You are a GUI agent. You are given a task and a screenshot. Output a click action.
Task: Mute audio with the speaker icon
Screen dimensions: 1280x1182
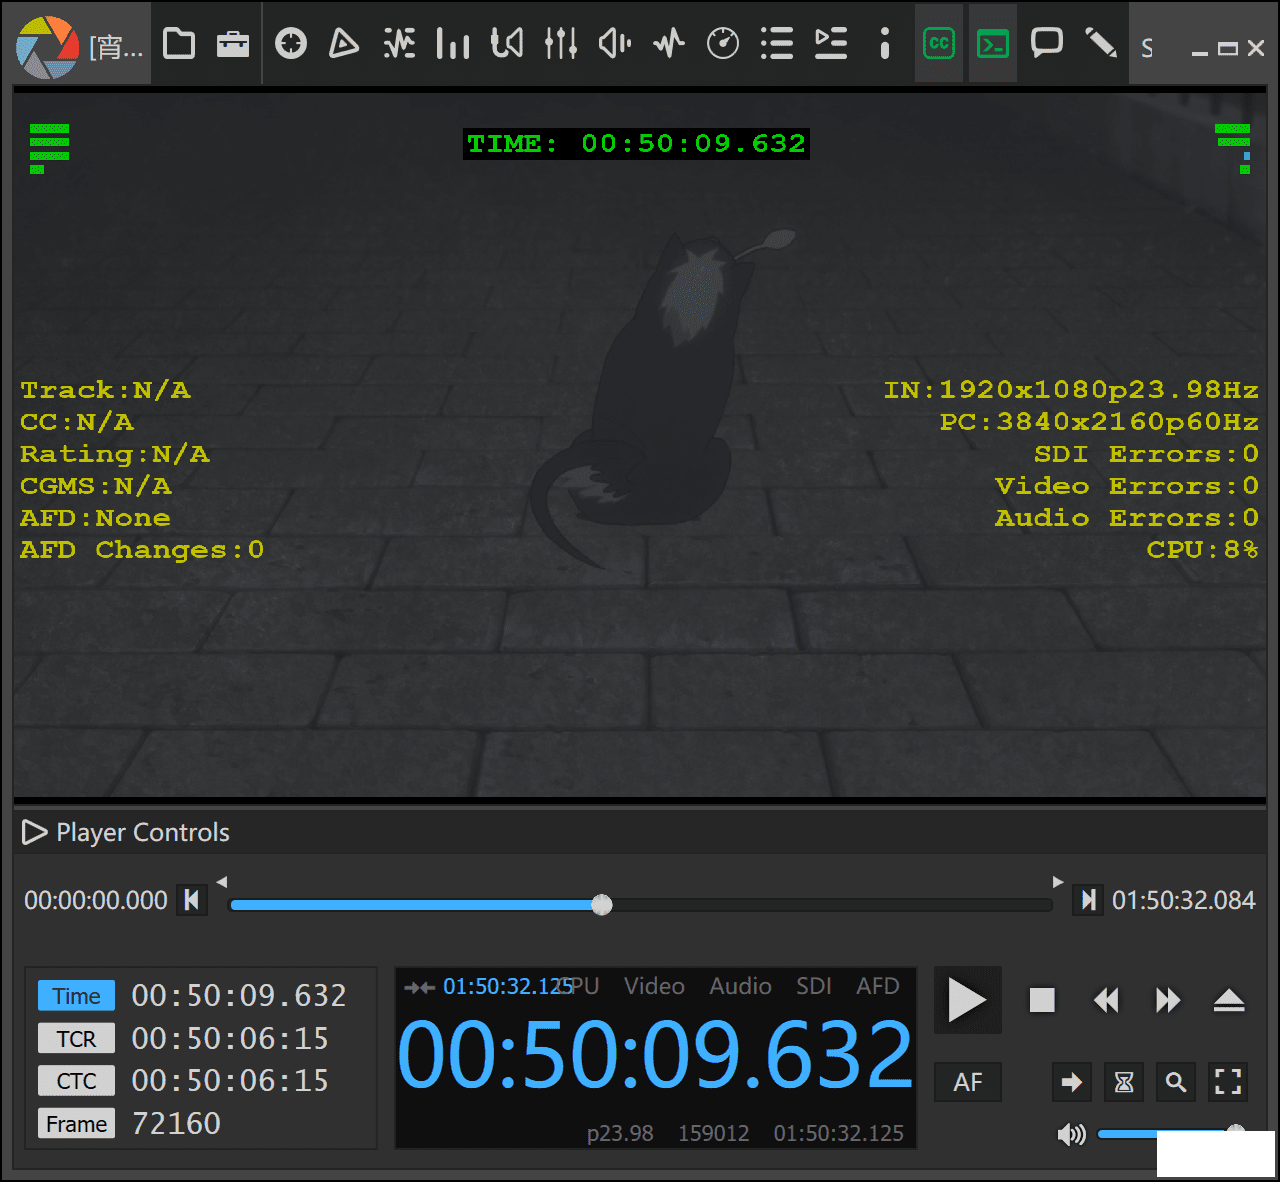[x=1071, y=1134]
